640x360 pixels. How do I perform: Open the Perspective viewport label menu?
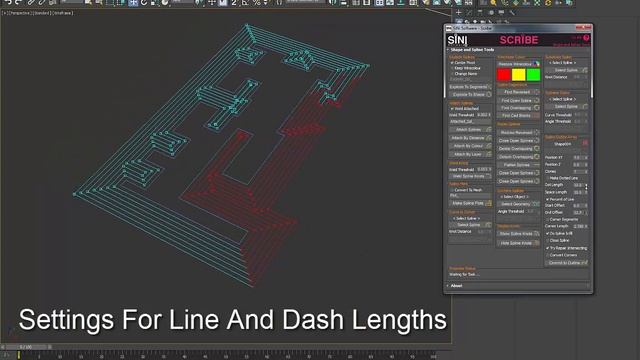[x=19, y=13]
